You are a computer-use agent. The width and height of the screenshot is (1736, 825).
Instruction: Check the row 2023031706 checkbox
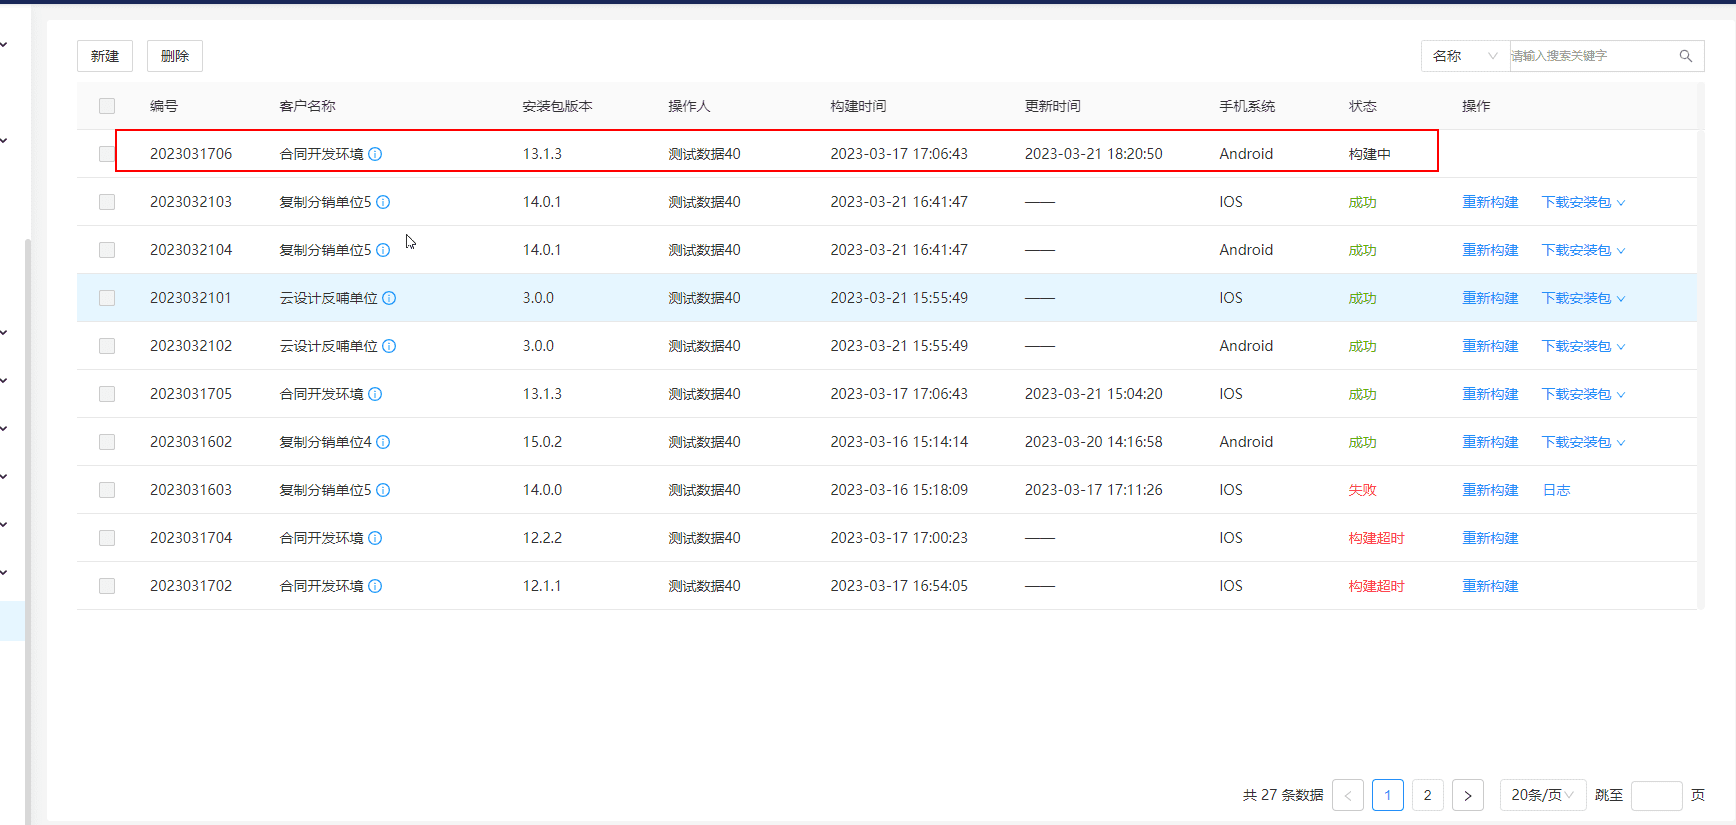point(107,154)
